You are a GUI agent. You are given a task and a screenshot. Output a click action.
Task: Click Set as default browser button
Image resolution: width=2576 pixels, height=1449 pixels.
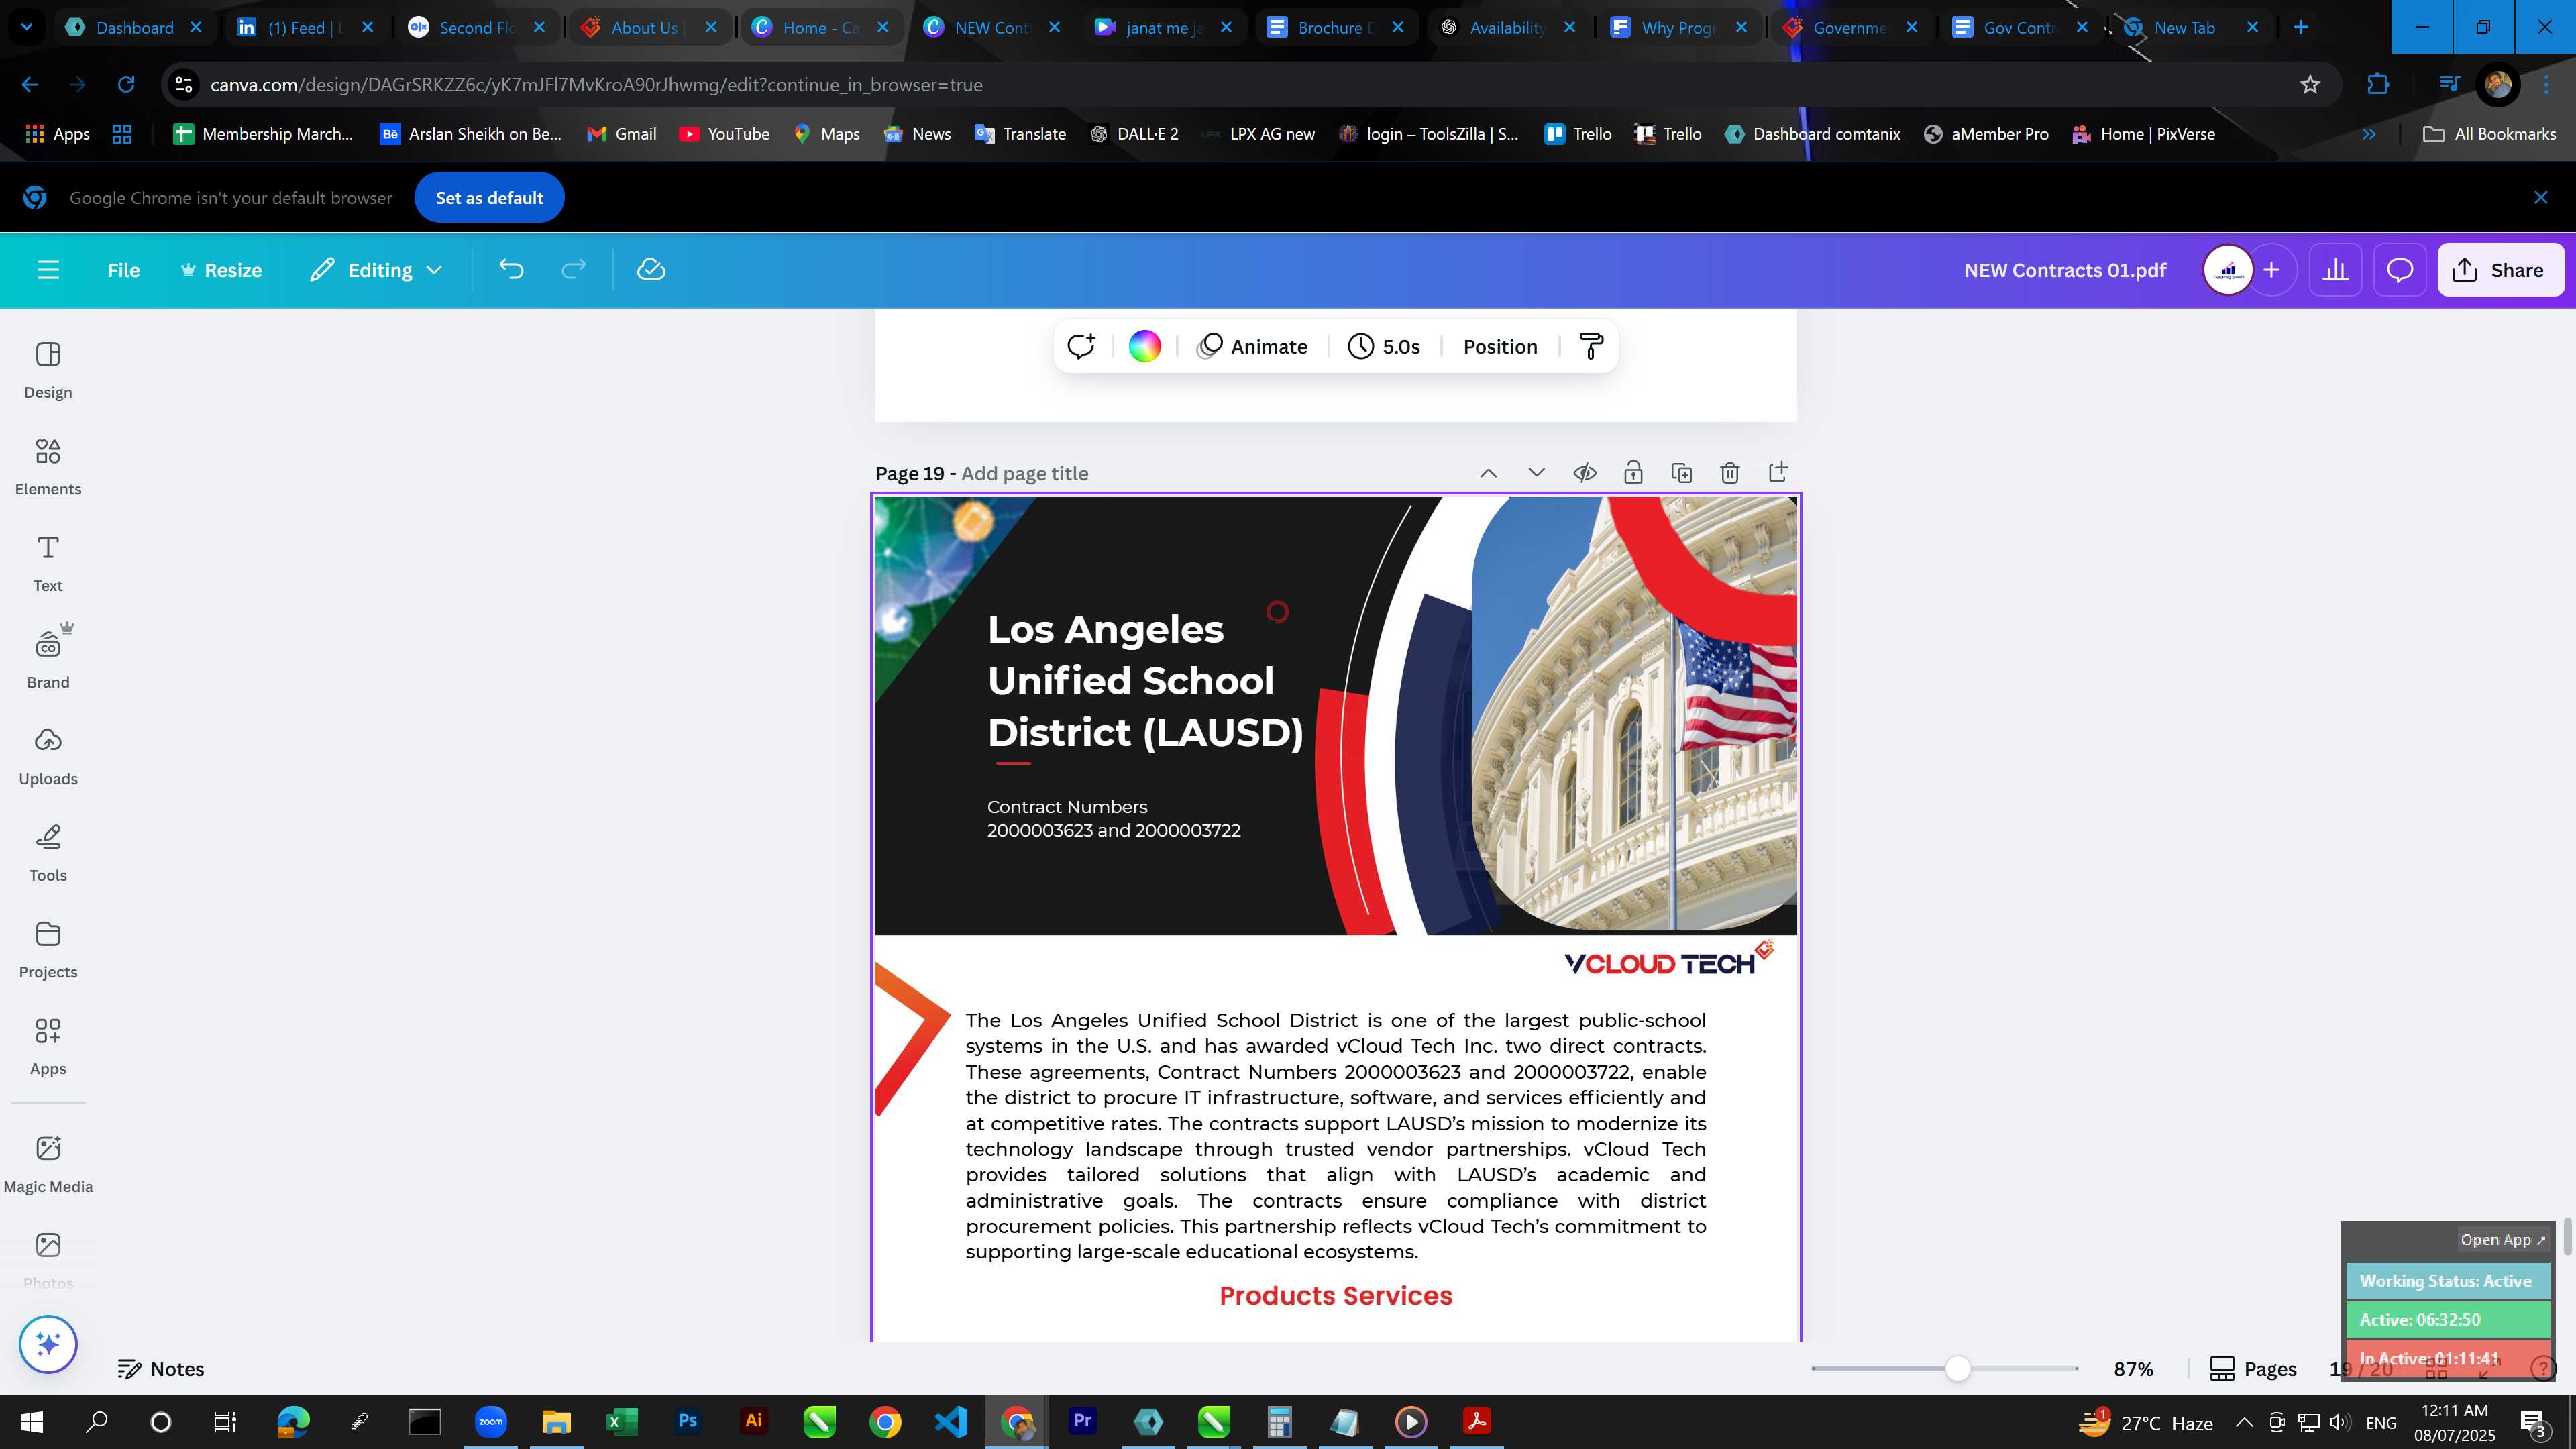(489, 198)
